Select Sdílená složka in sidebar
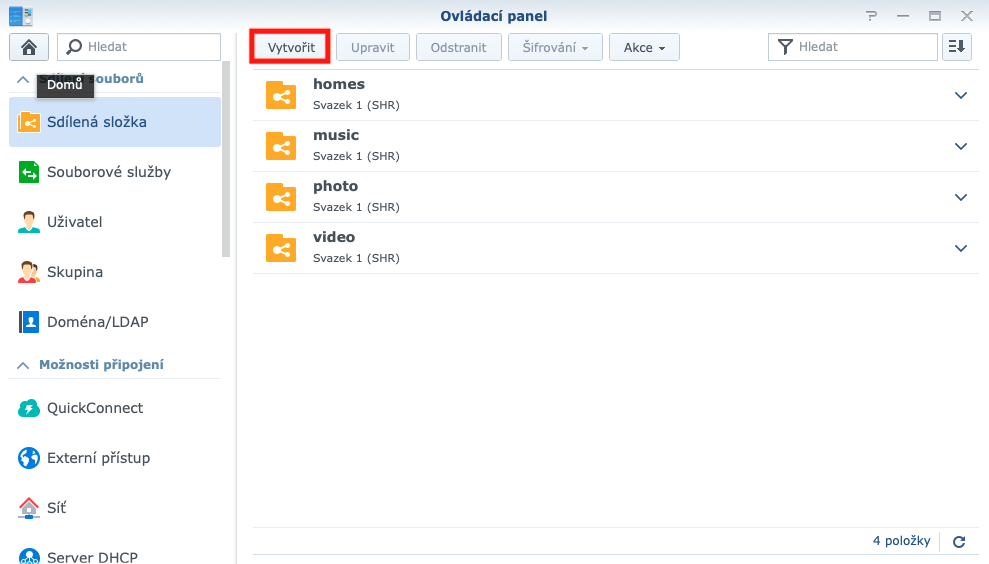989x564 pixels. coord(115,122)
